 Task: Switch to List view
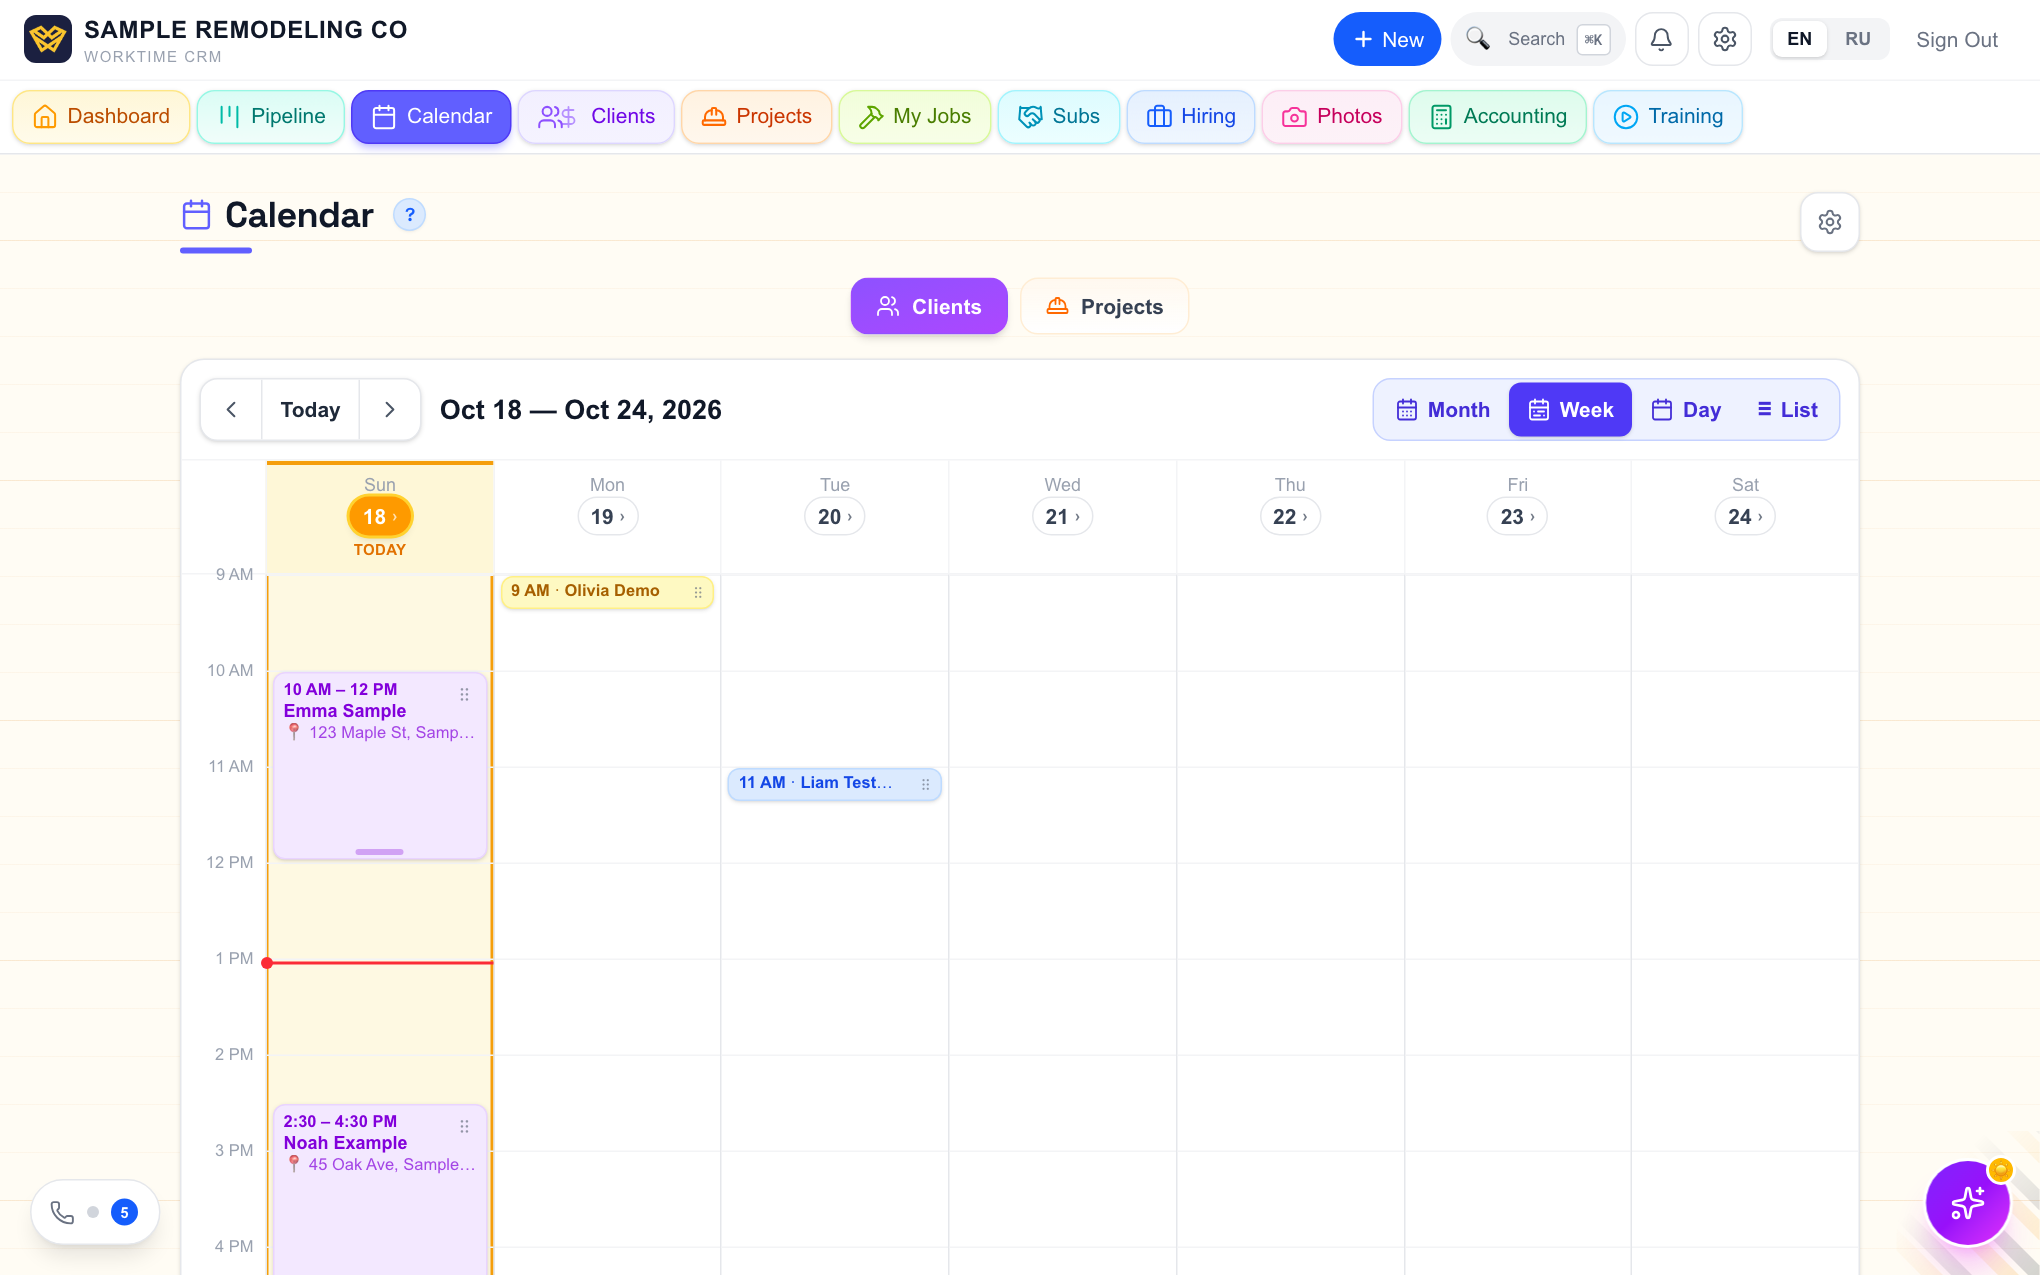point(1787,410)
